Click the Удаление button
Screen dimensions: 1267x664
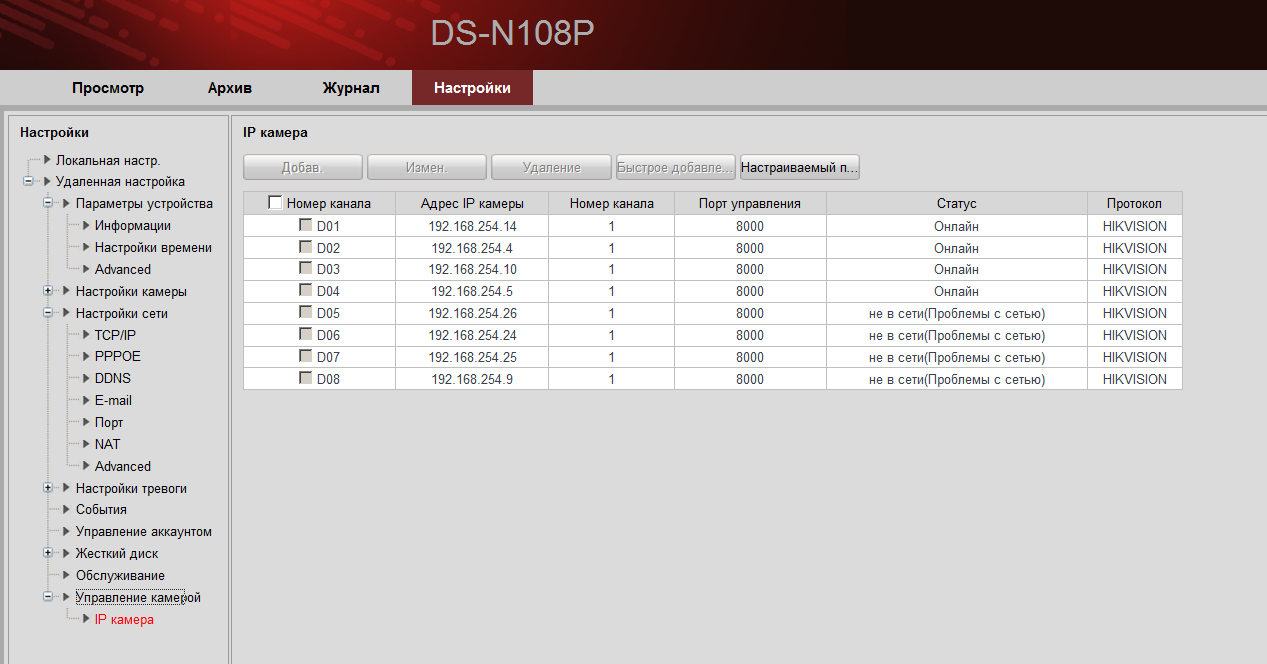point(551,167)
